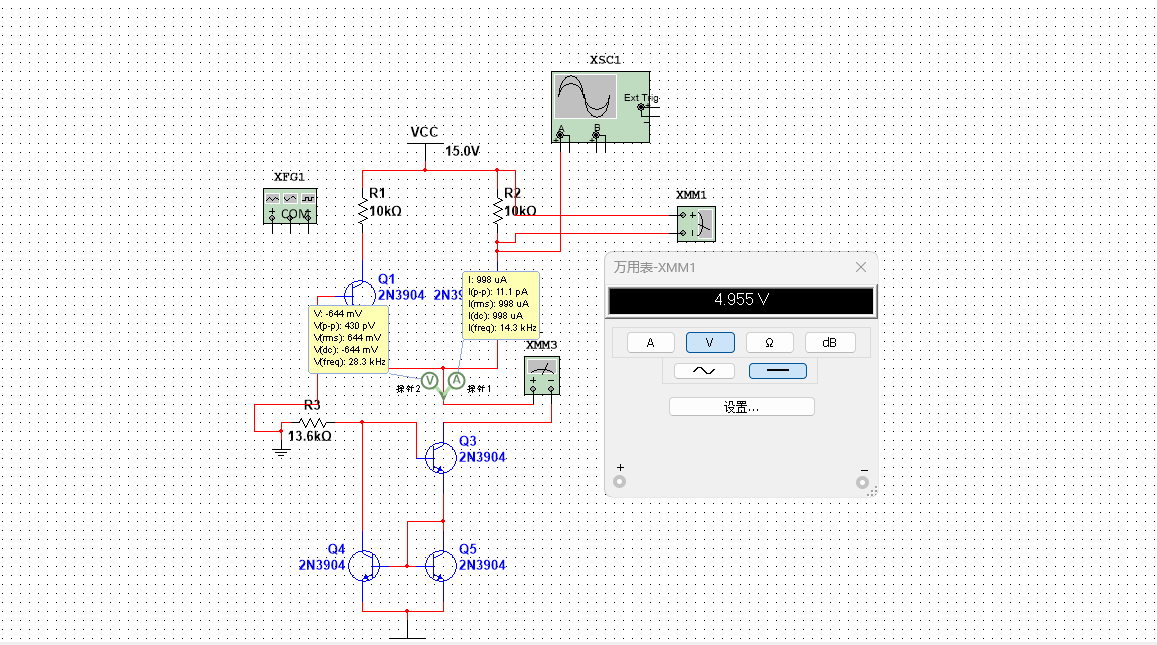The image size is (1157, 645).
Task: Select voltage V measurement mode
Action: 710,342
